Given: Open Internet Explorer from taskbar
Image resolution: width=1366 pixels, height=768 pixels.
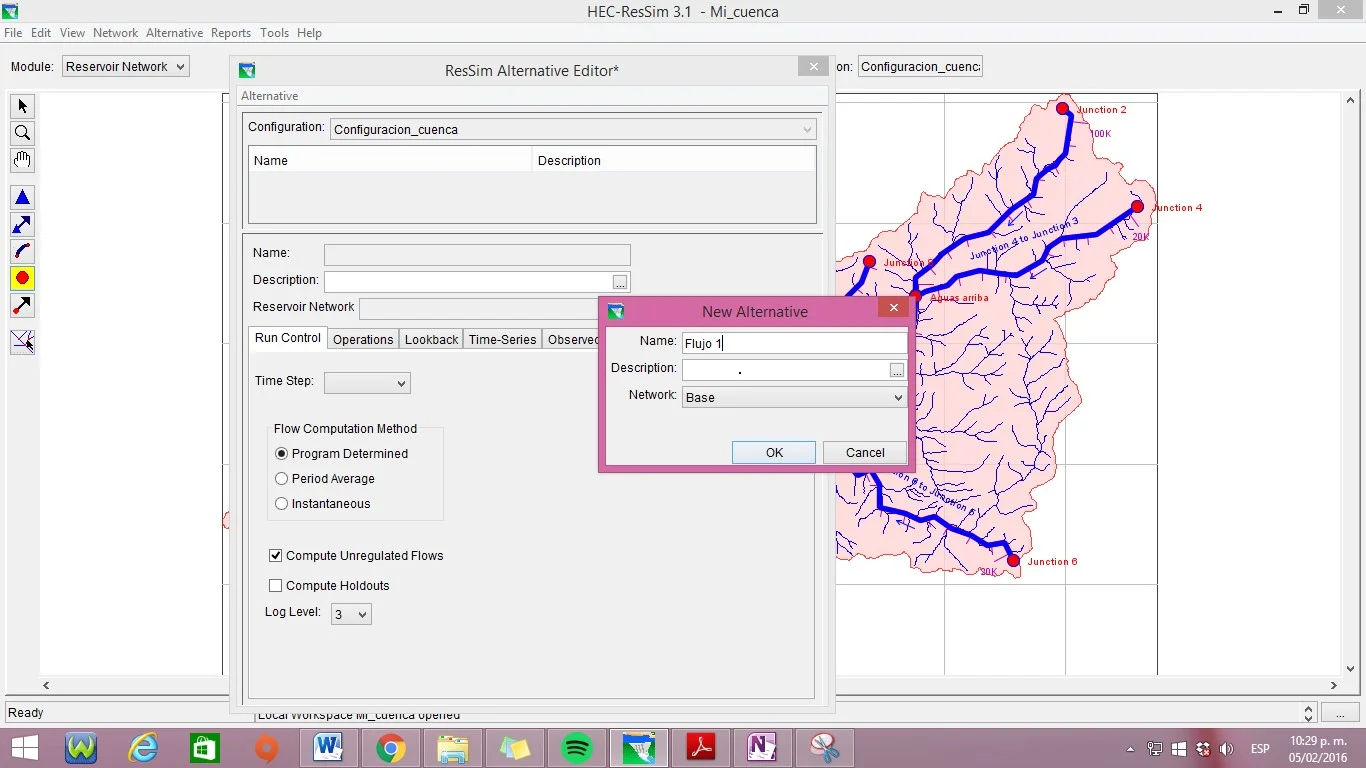Looking at the screenshot, I should coord(143,748).
